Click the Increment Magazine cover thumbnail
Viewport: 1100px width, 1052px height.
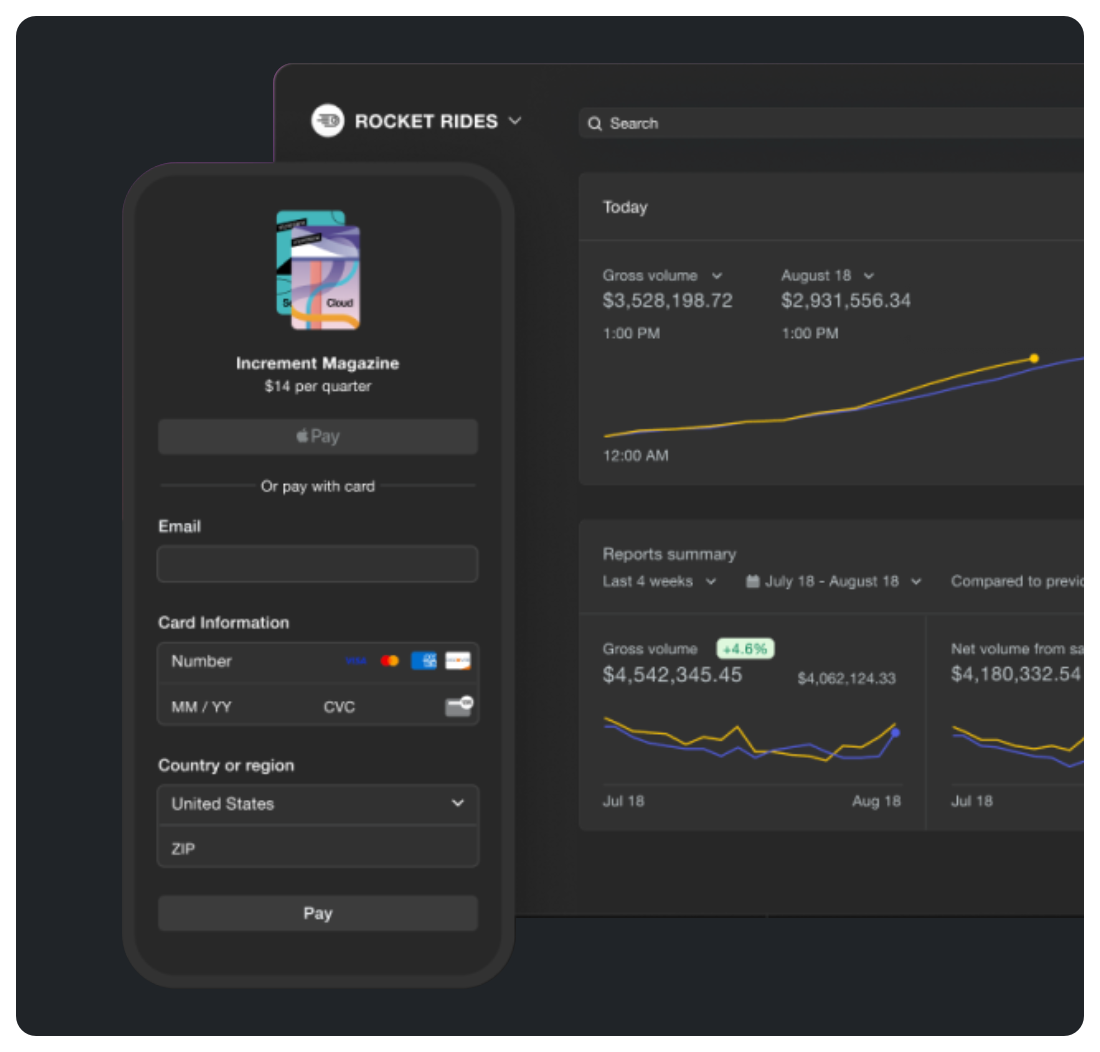coord(318,270)
